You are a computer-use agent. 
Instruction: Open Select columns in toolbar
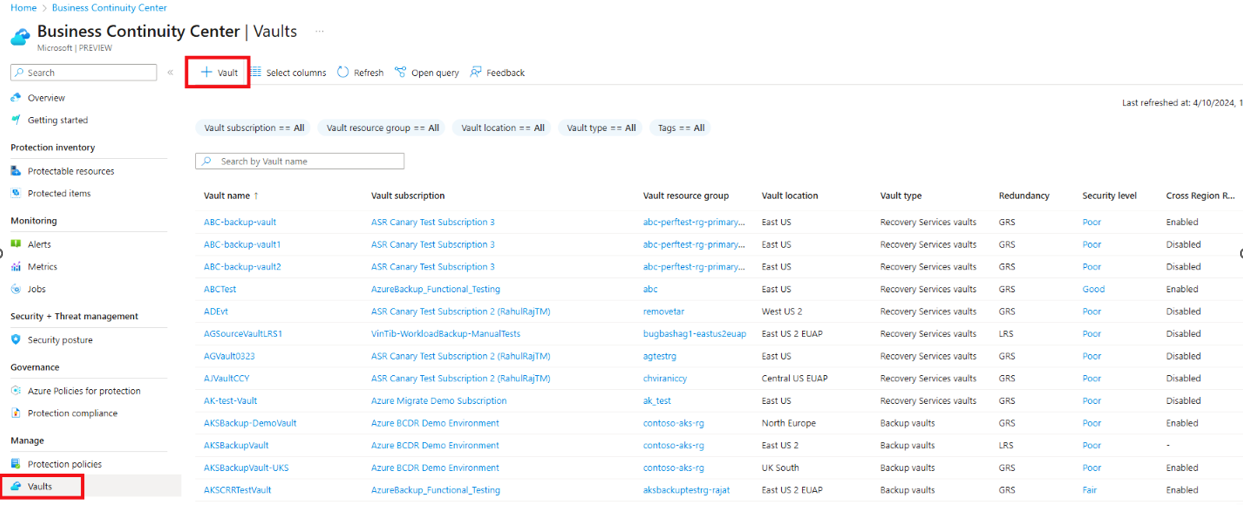click(288, 72)
